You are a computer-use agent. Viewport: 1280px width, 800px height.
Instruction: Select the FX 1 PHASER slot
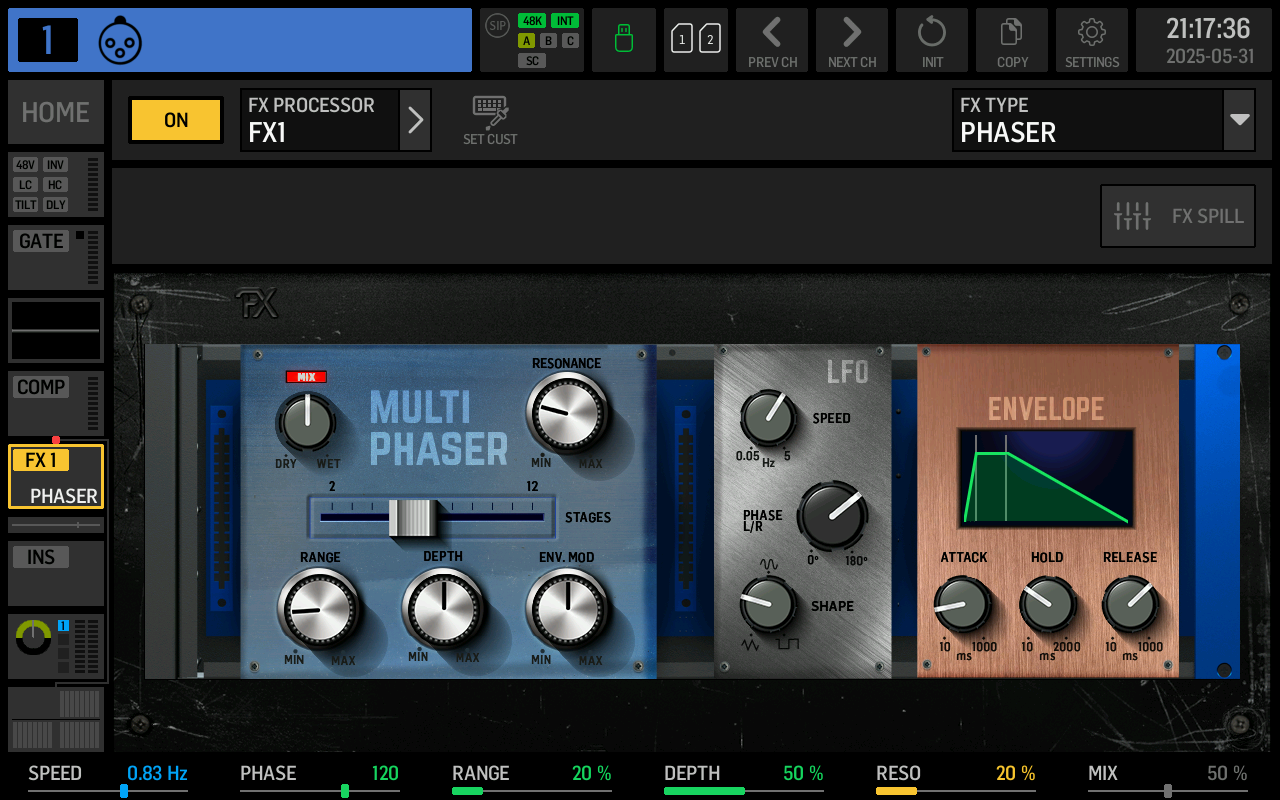(55, 476)
